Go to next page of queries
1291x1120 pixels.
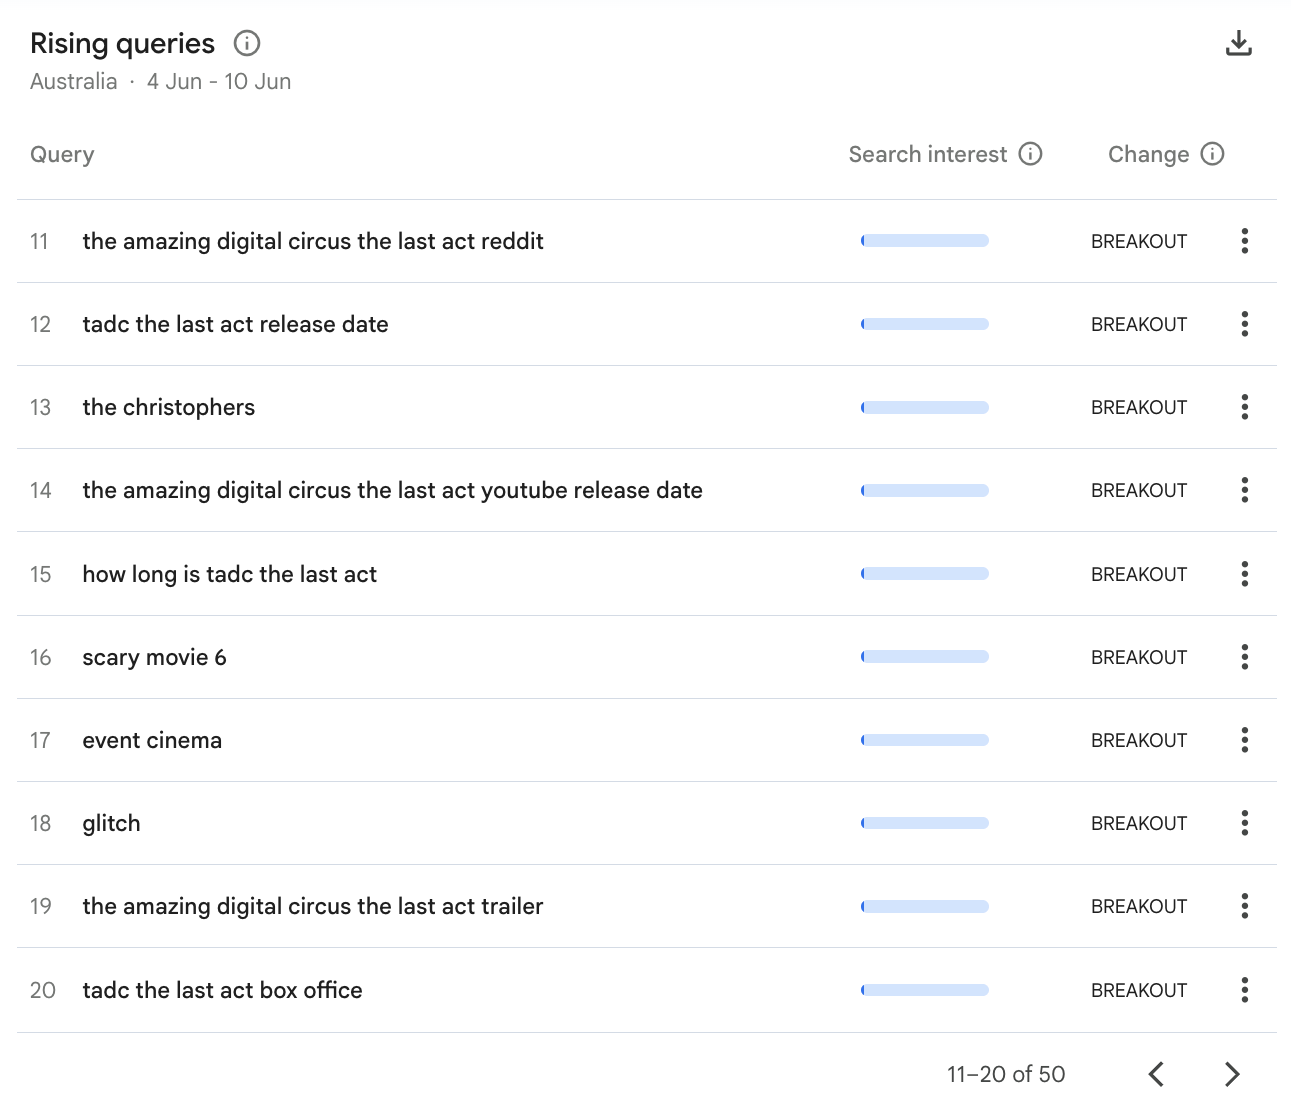click(1232, 1074)
